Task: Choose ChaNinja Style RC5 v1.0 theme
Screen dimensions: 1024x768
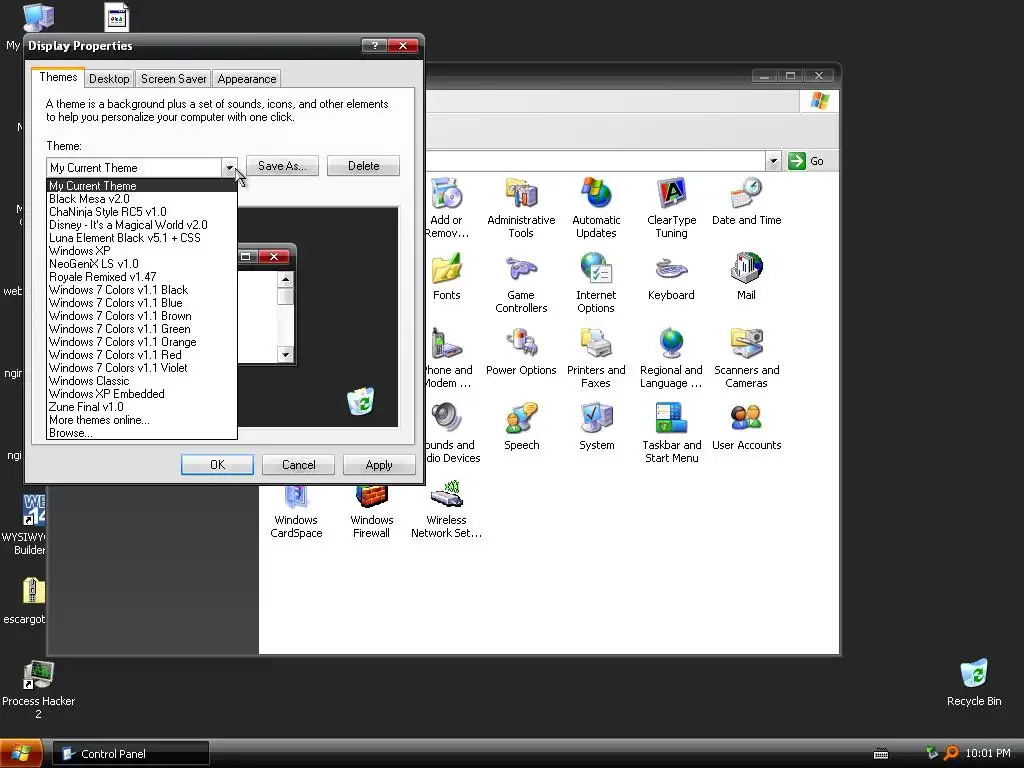Action: click(x=142, y=212)
